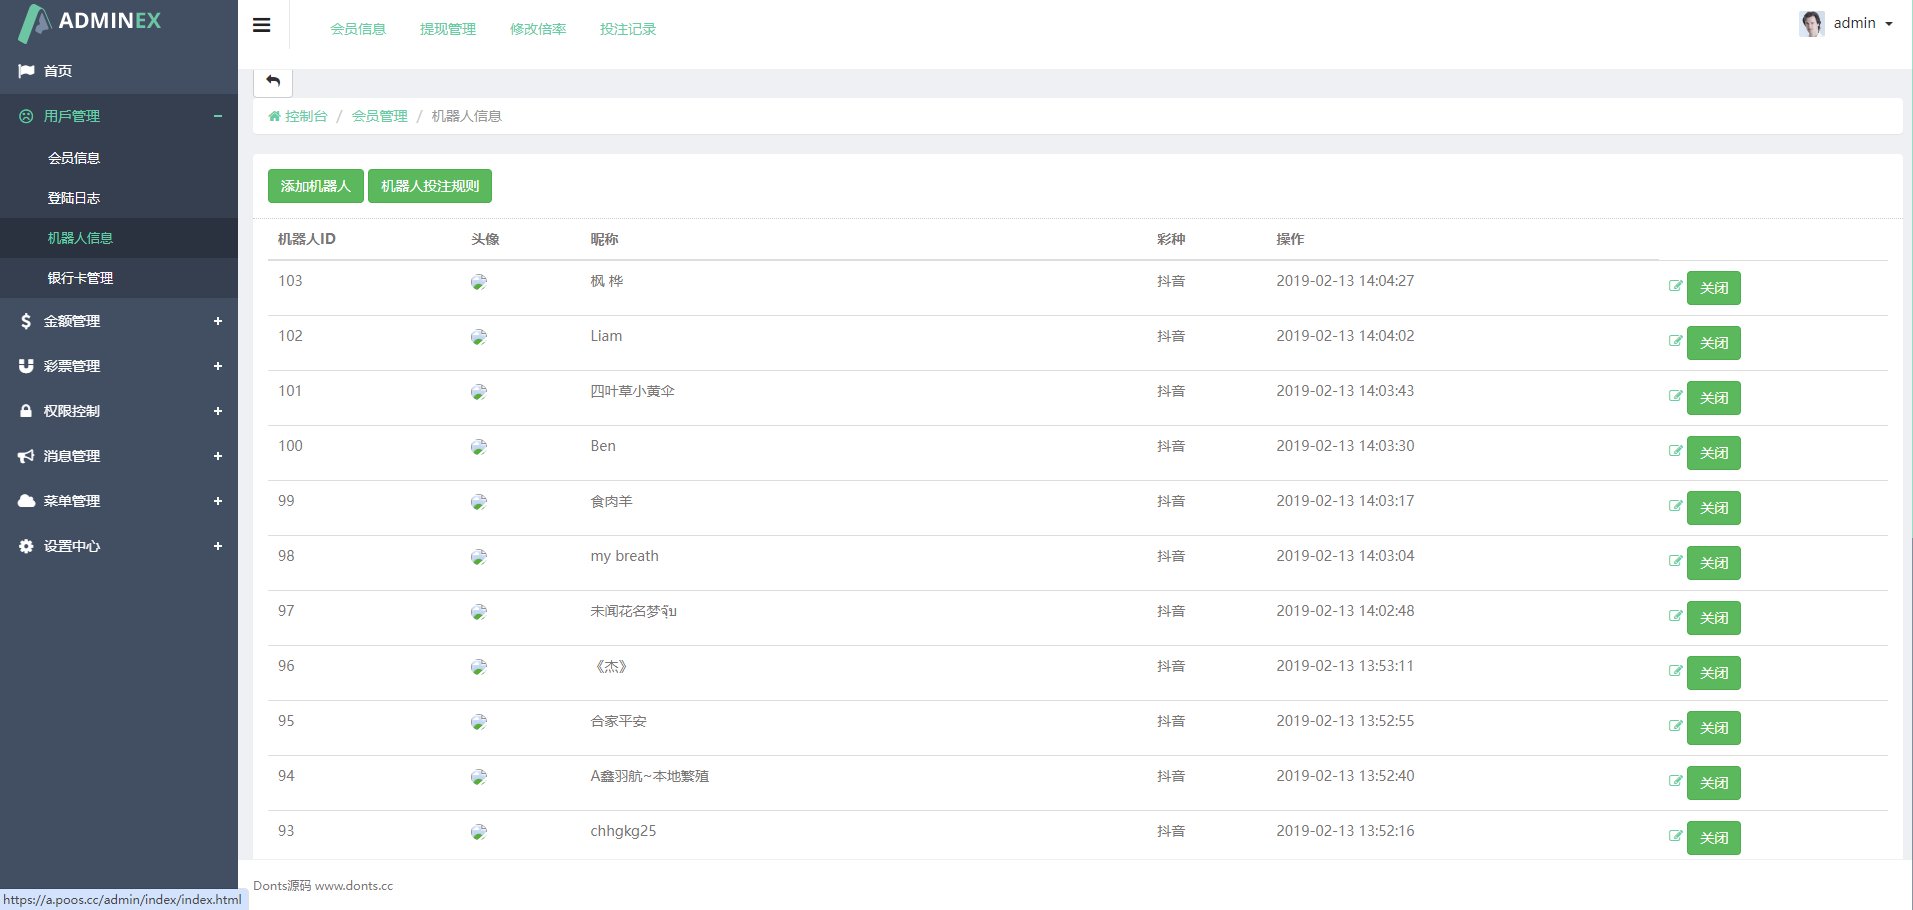Click the 添加机器人 button

[316, 186]
